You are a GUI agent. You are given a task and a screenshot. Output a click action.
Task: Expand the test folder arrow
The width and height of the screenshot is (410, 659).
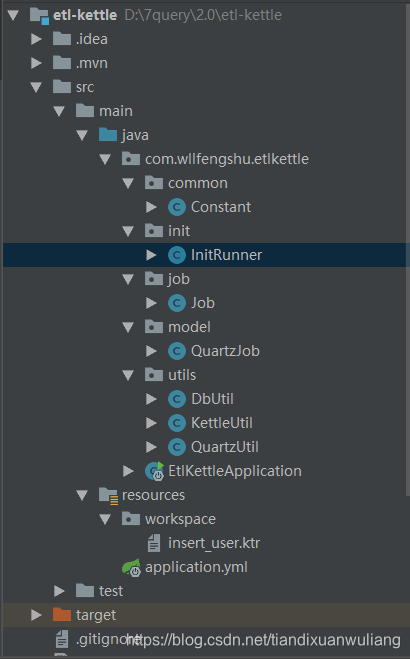click(59, 591)
